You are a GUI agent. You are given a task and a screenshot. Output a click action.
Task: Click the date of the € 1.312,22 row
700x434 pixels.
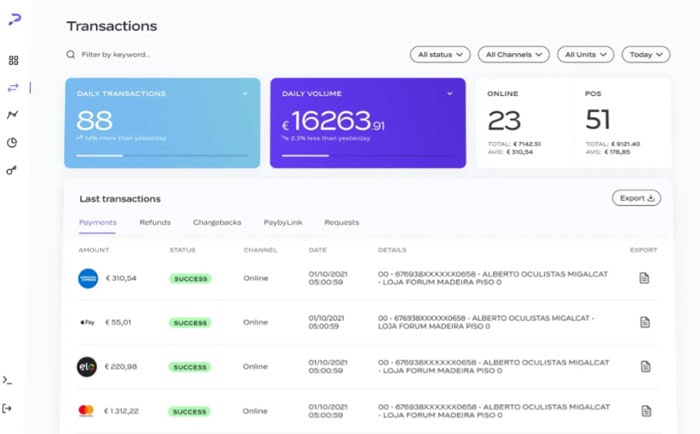328,411
